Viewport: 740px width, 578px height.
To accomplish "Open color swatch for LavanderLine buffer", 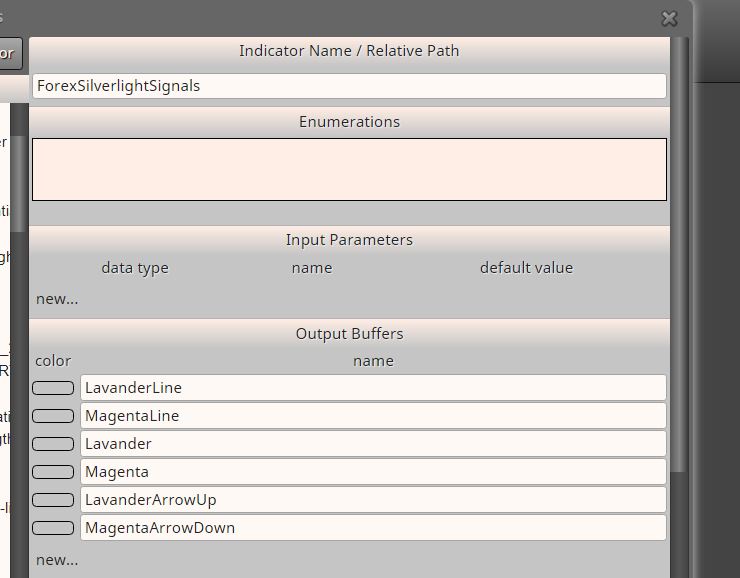I will pyautogui.click(x=53, y=388).
